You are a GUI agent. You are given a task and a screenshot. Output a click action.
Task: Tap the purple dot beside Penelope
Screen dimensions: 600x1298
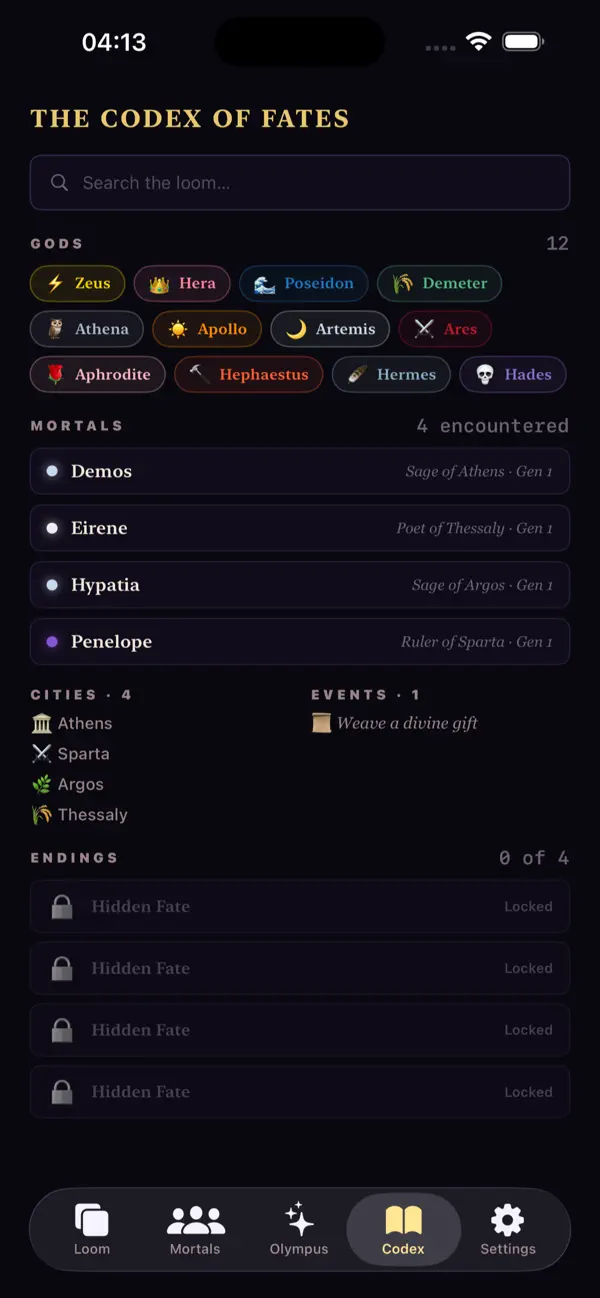(52, 642)
